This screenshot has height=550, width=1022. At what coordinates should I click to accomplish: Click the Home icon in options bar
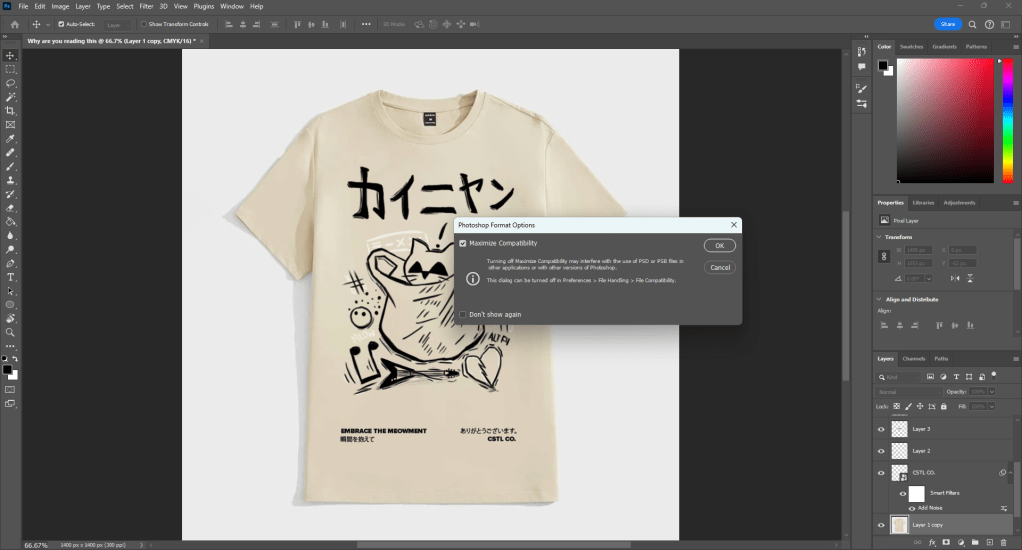pyautogui.click(x=15, y=23)
